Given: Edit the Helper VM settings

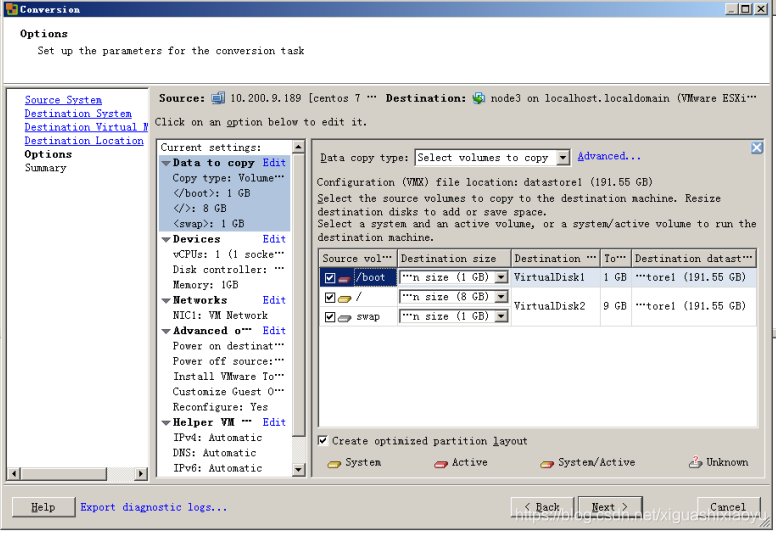Looking at the screenshot, I should pos(274,422).
